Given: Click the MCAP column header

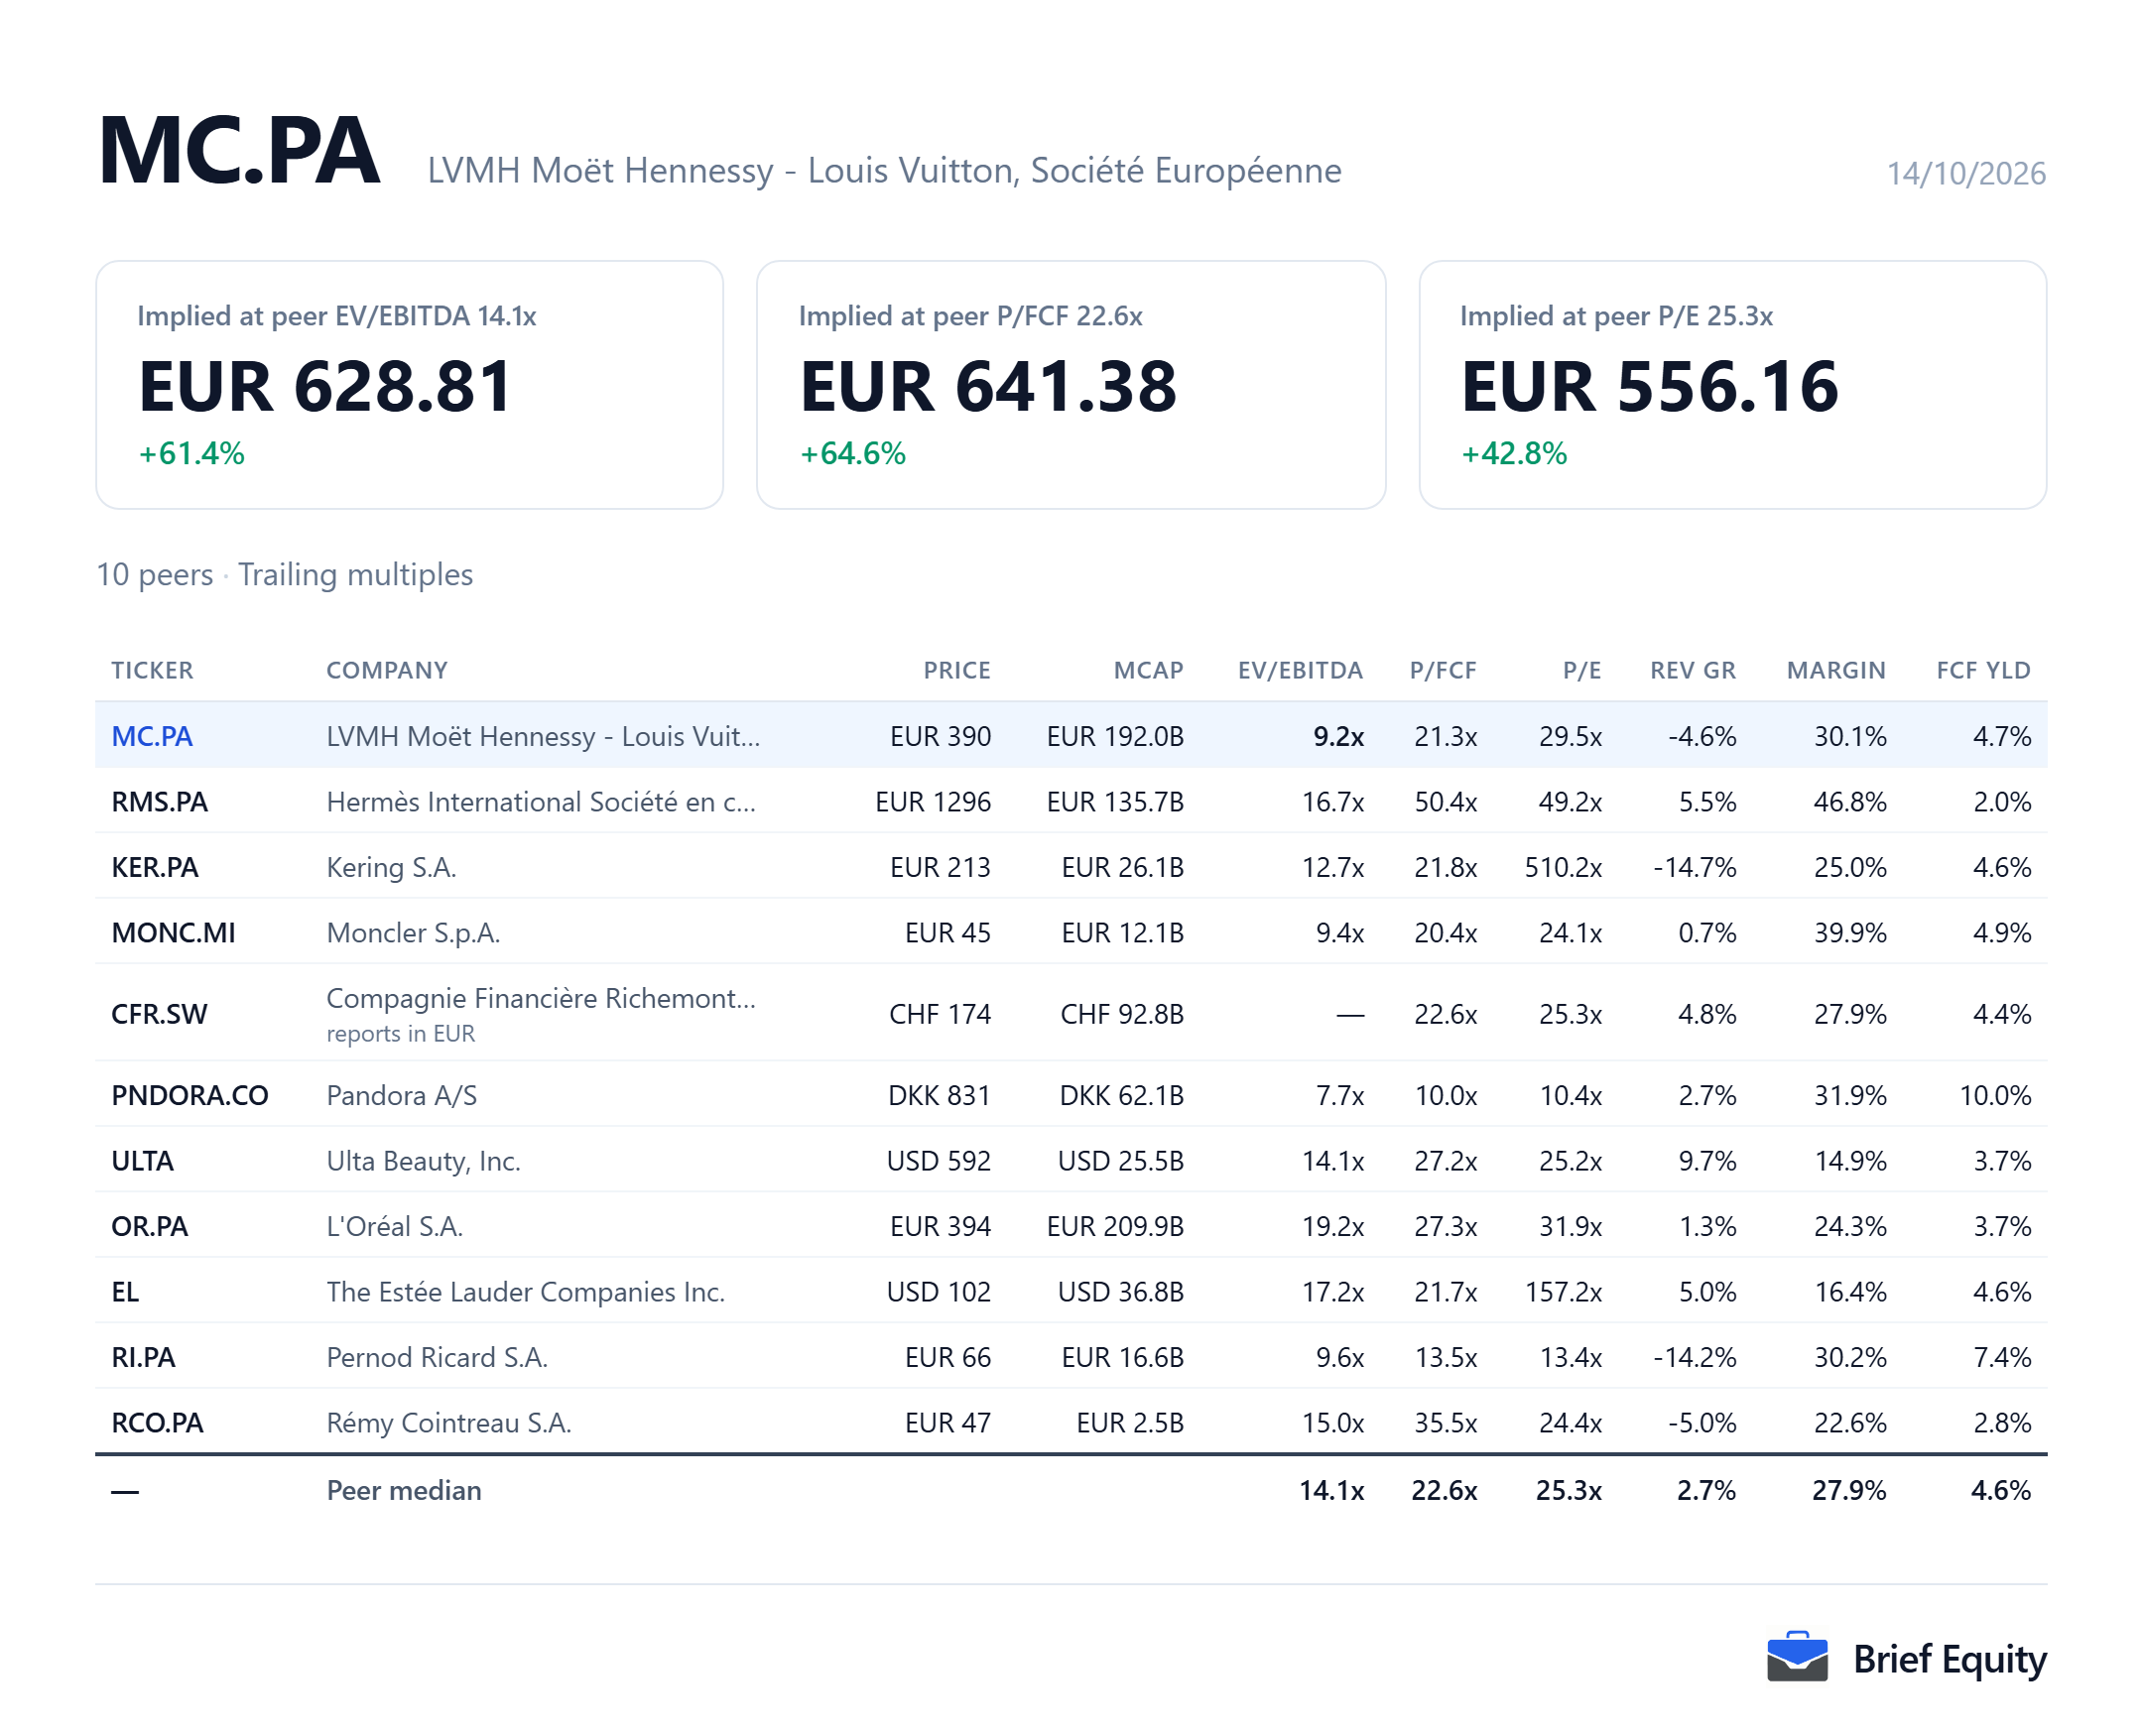Looking at the screenshot, I should pyautogui.click(x=1148, y=670).
